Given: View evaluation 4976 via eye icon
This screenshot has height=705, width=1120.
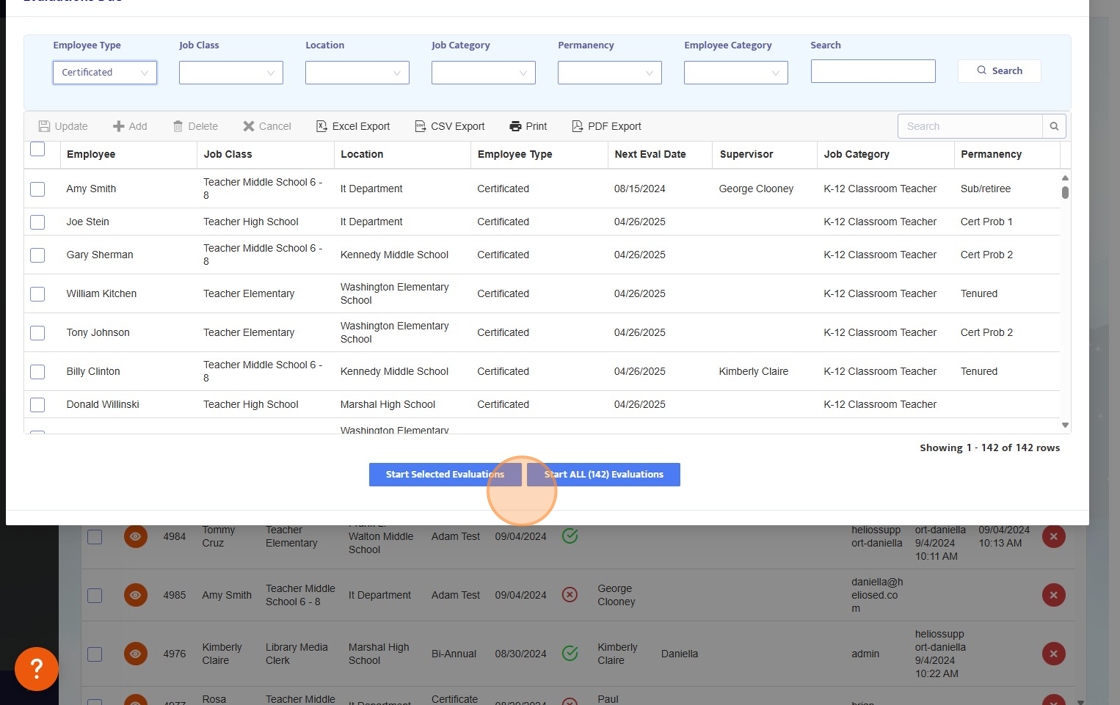Looking at the screenshot, I should 136,654.
